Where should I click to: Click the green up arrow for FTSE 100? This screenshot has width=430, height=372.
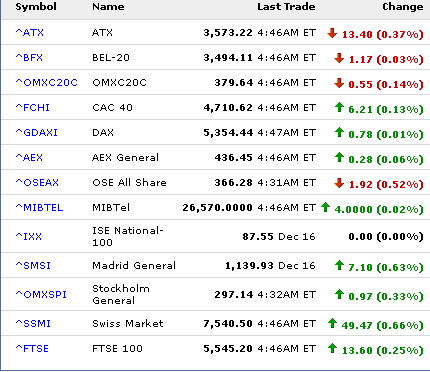pos(332,348)
